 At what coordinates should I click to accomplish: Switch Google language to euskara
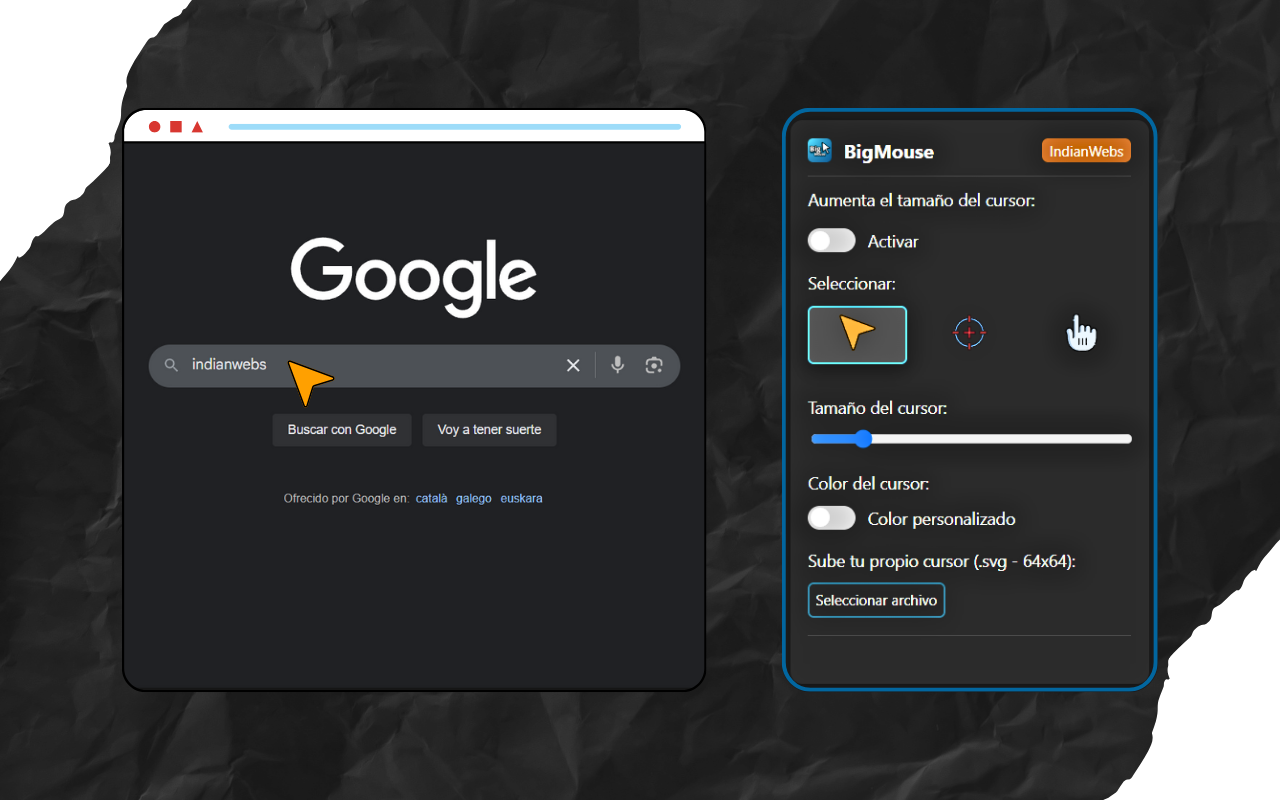522,498
